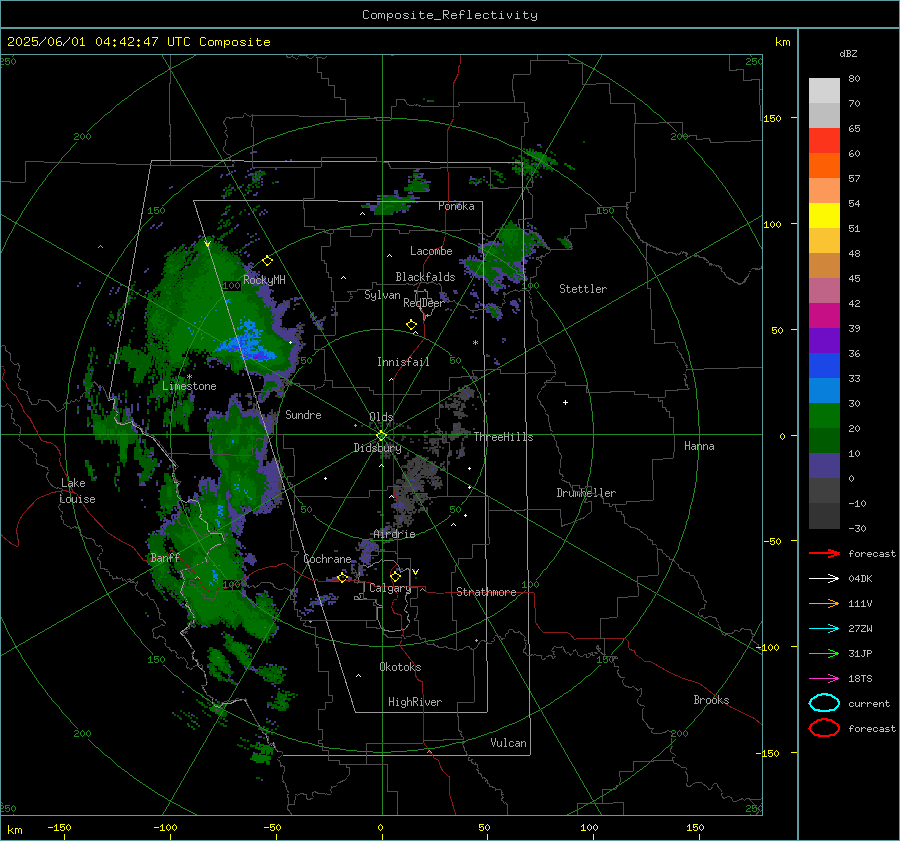Click the Hanna label on the map
Image resolution: width=900 pixels, height=841 pixels.
tap(699, 446)
